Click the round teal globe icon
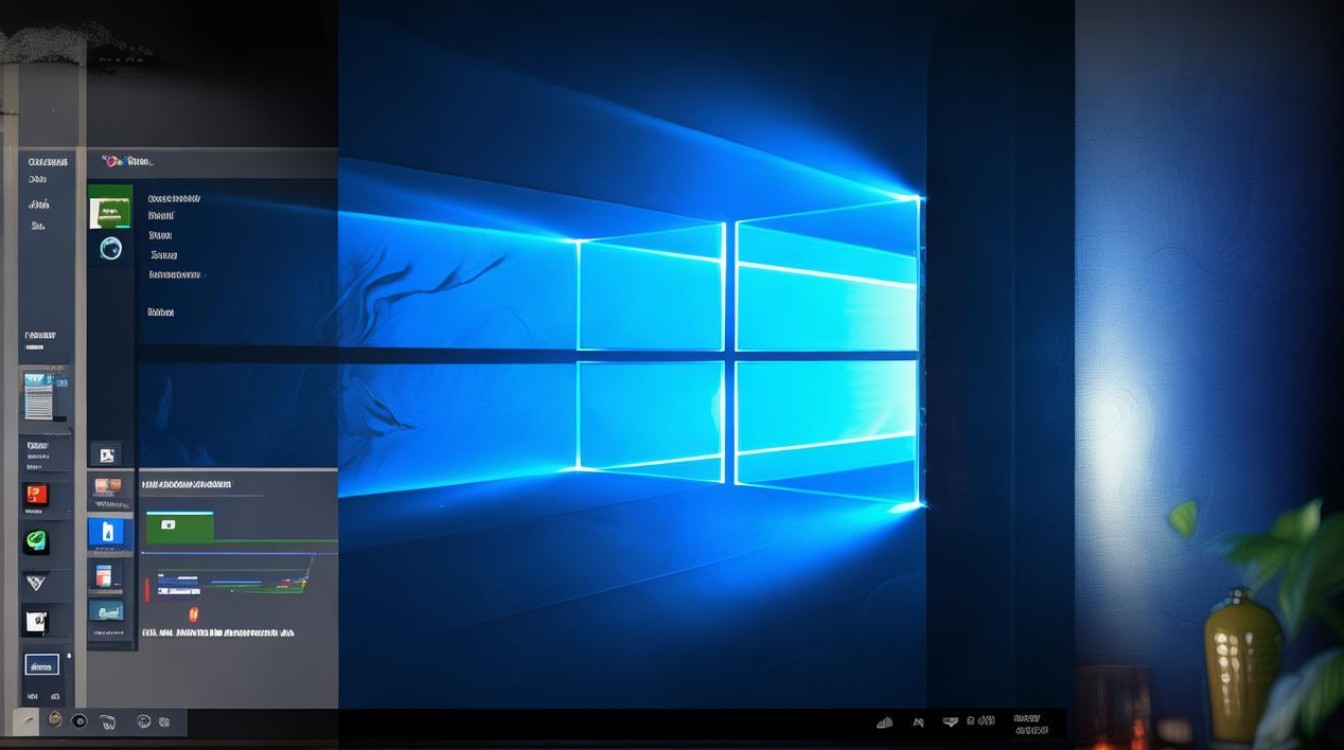The height and width of the screenshot is (750, 1344). point(110,248)
